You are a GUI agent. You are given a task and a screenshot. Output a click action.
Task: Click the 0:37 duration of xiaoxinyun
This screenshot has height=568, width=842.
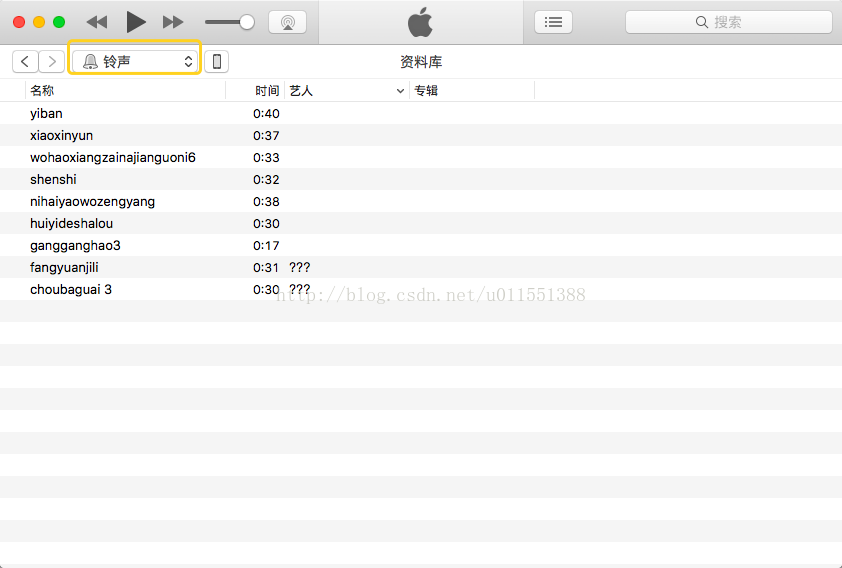point(266,135)
